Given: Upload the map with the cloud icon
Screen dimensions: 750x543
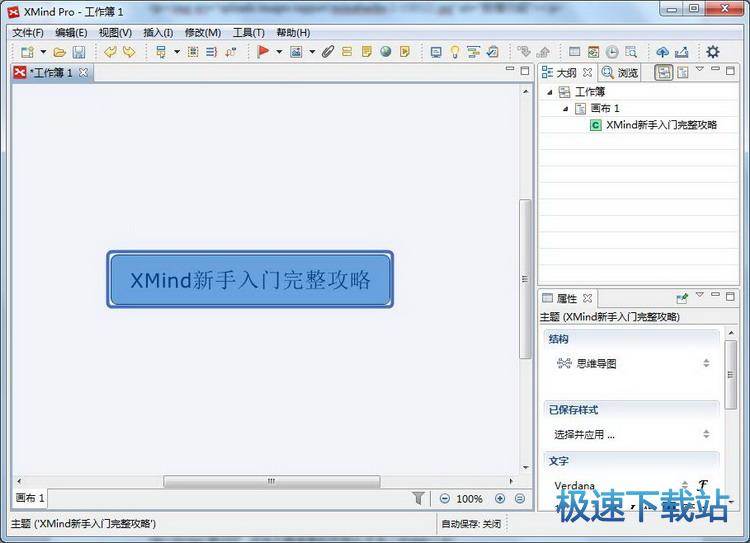Looking at the screenshot, I should (x=662, y=52).
